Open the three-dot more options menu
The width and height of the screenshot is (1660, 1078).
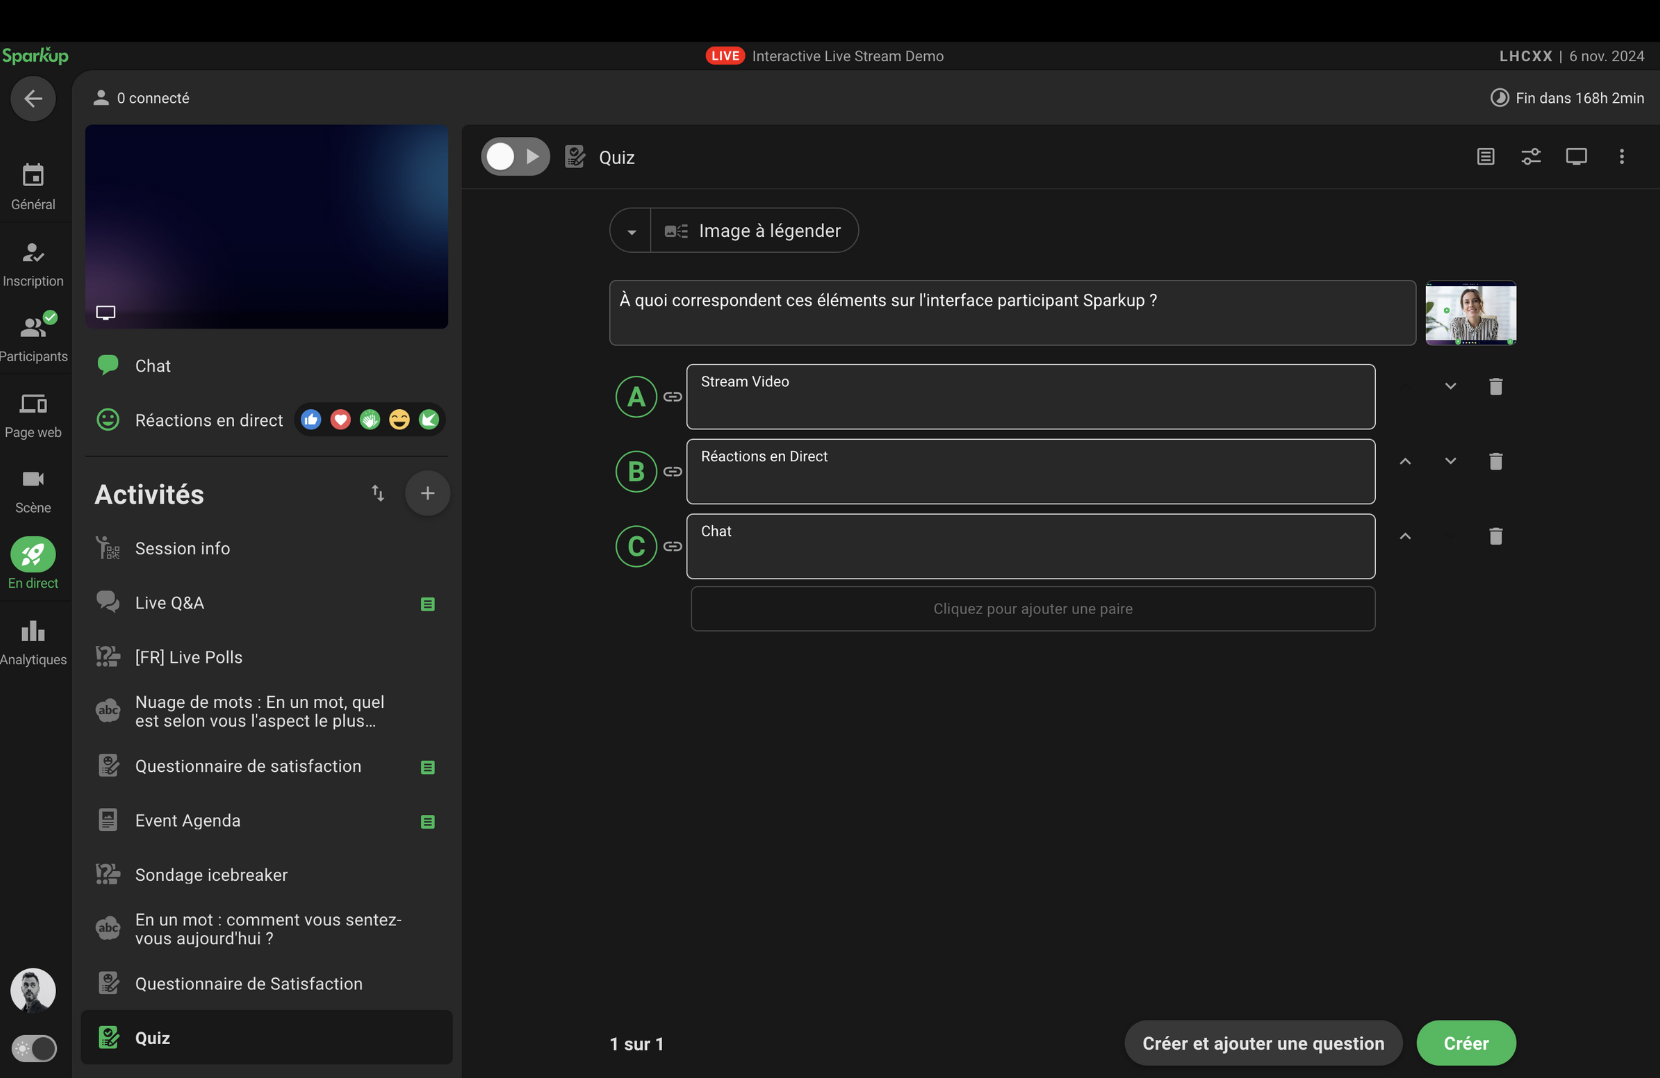pyautogui.click(x=1621, y=157)
